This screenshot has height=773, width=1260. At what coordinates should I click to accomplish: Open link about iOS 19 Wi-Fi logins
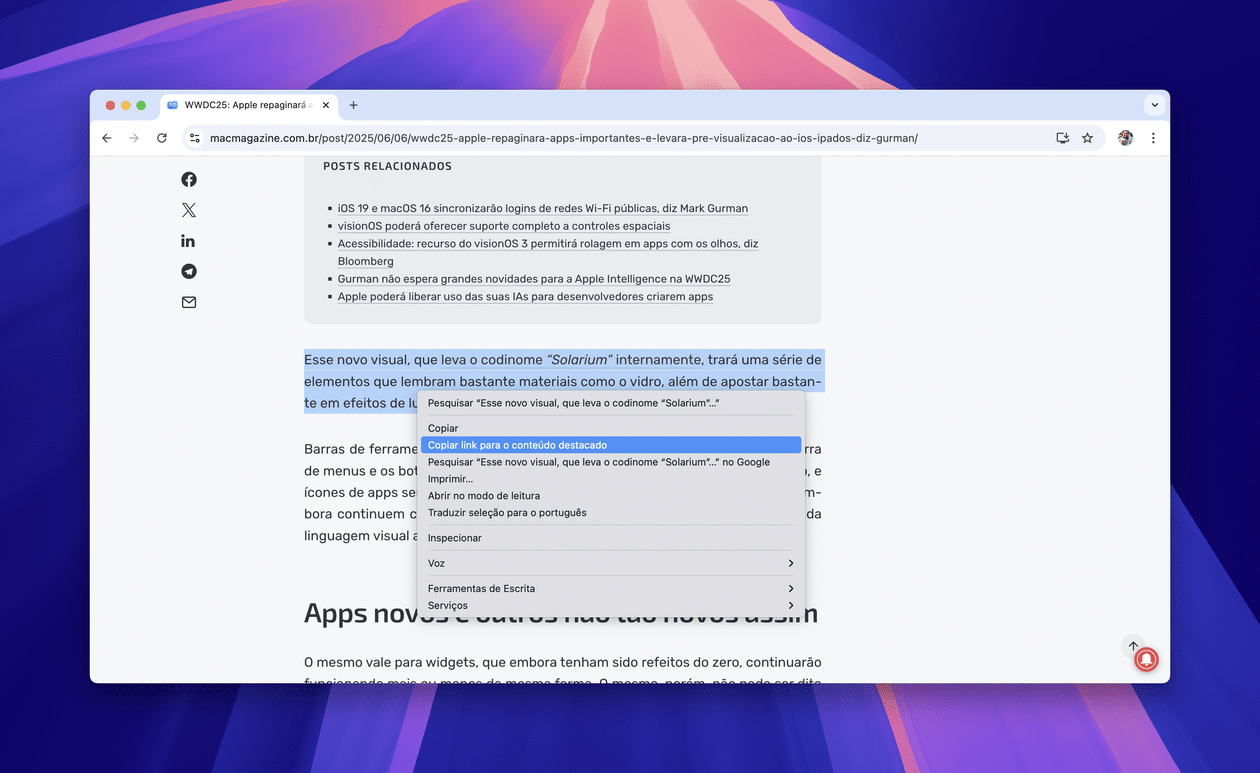pyautogui.click(x=543, y=208)
